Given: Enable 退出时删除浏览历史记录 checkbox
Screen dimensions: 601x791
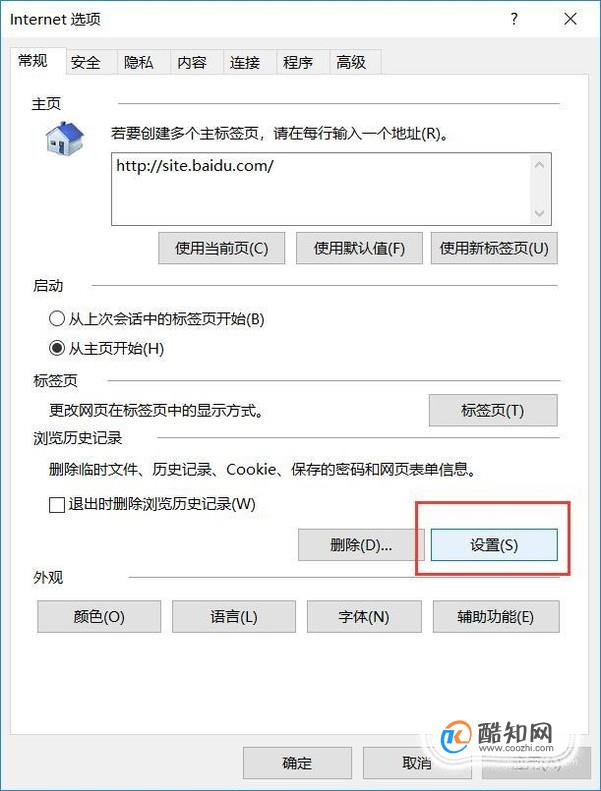Looking at the screenshot, I should point(57,504).
